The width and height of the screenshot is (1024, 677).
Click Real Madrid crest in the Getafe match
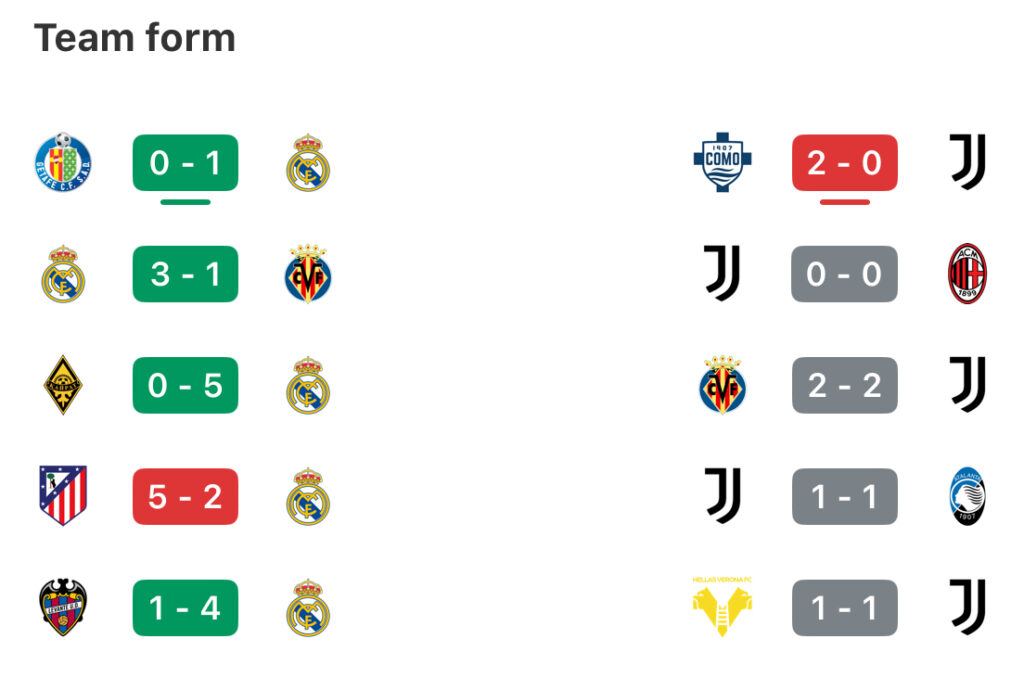pos(308,162)
